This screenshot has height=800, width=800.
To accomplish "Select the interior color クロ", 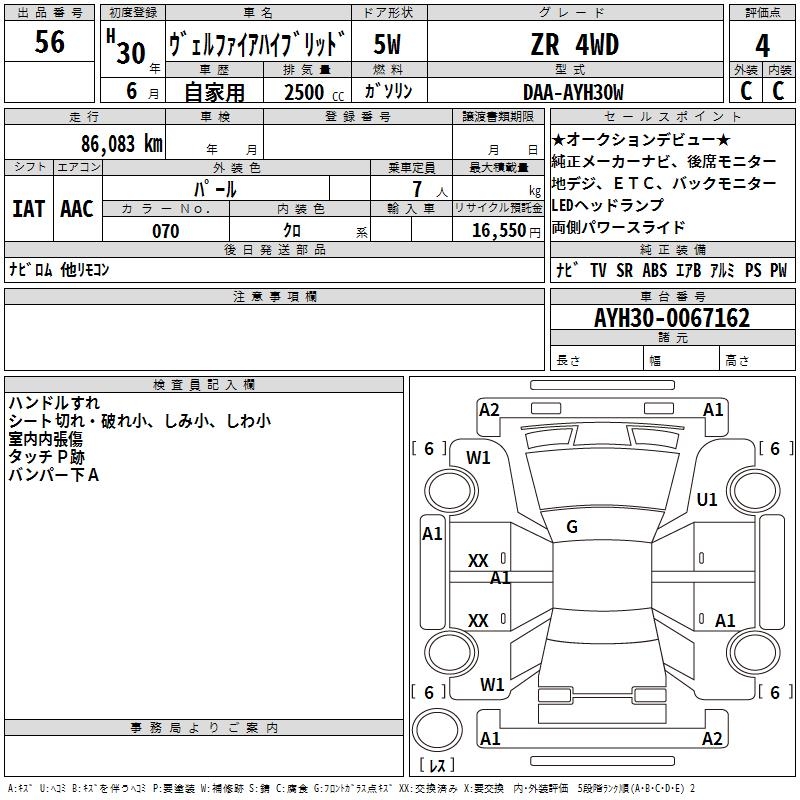I will tap(292, 230).
